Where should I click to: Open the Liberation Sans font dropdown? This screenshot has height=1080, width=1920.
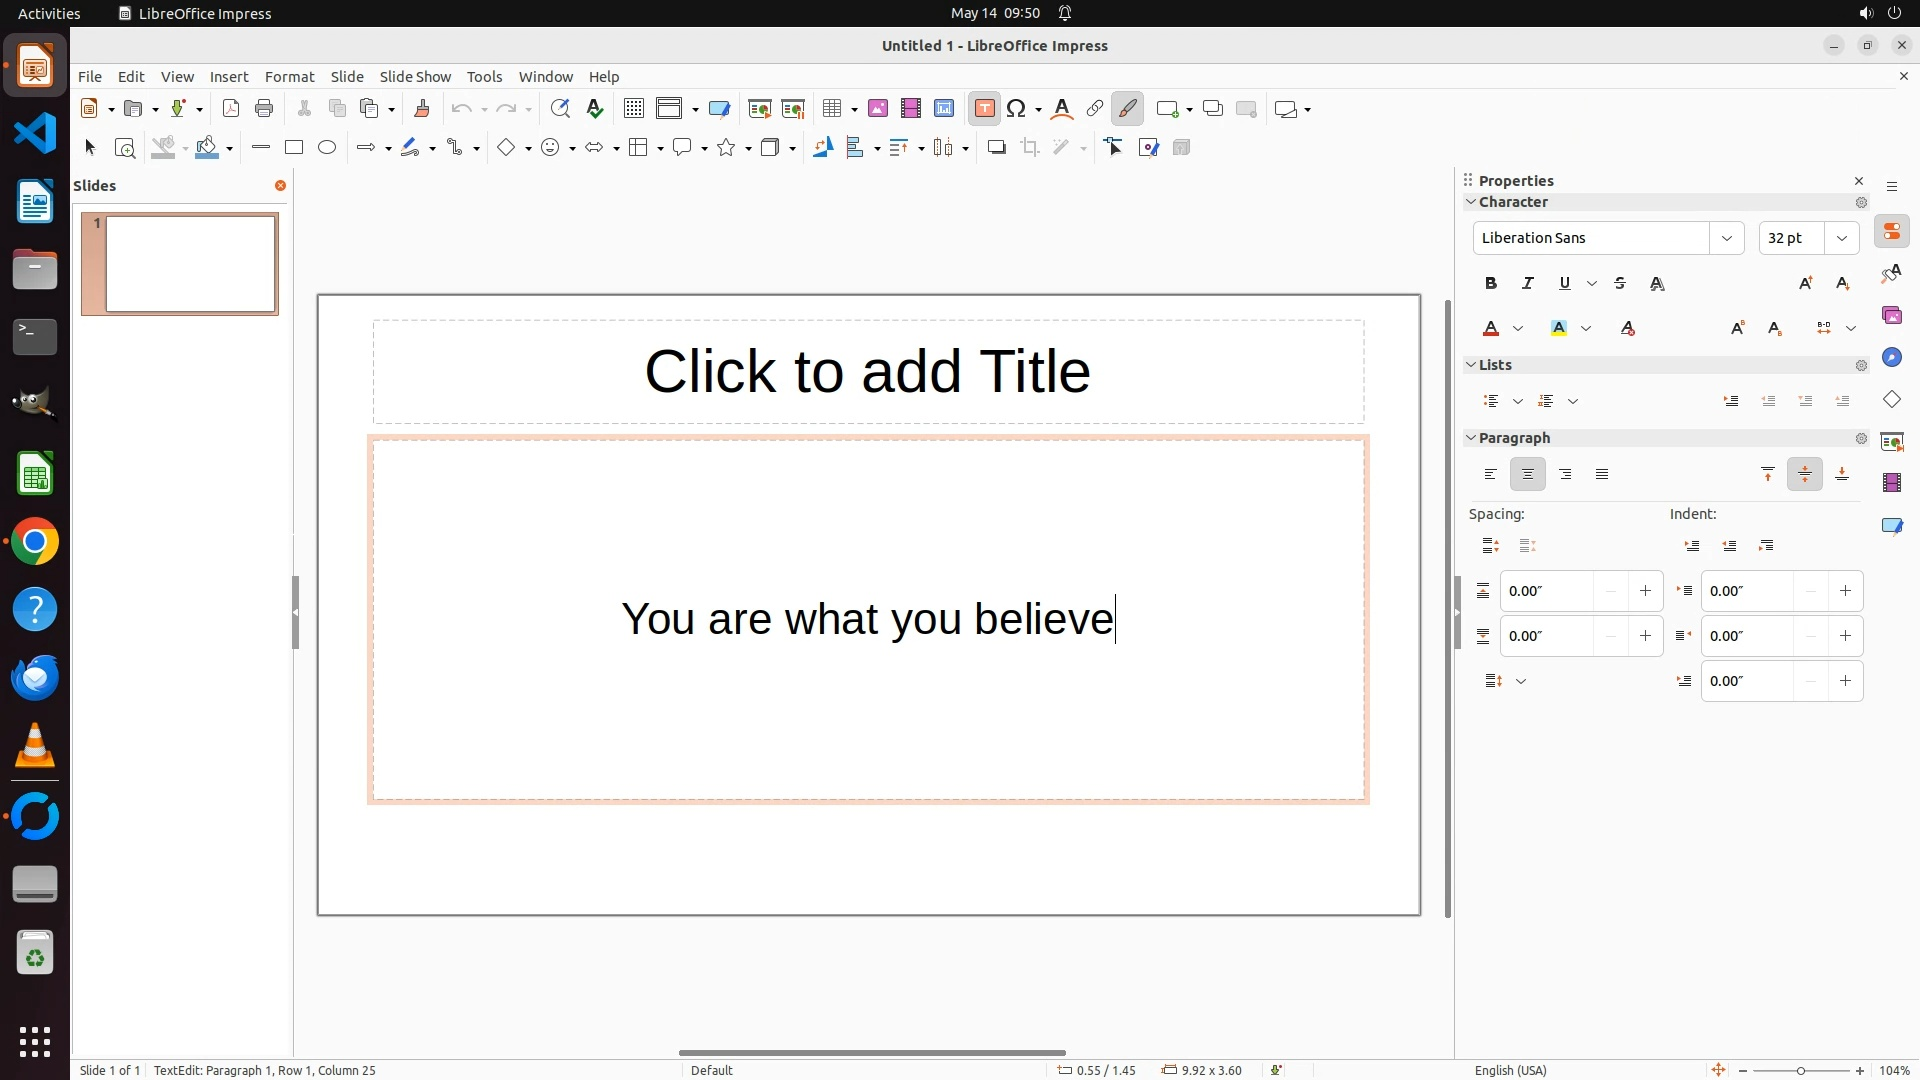pos(1726,238)
